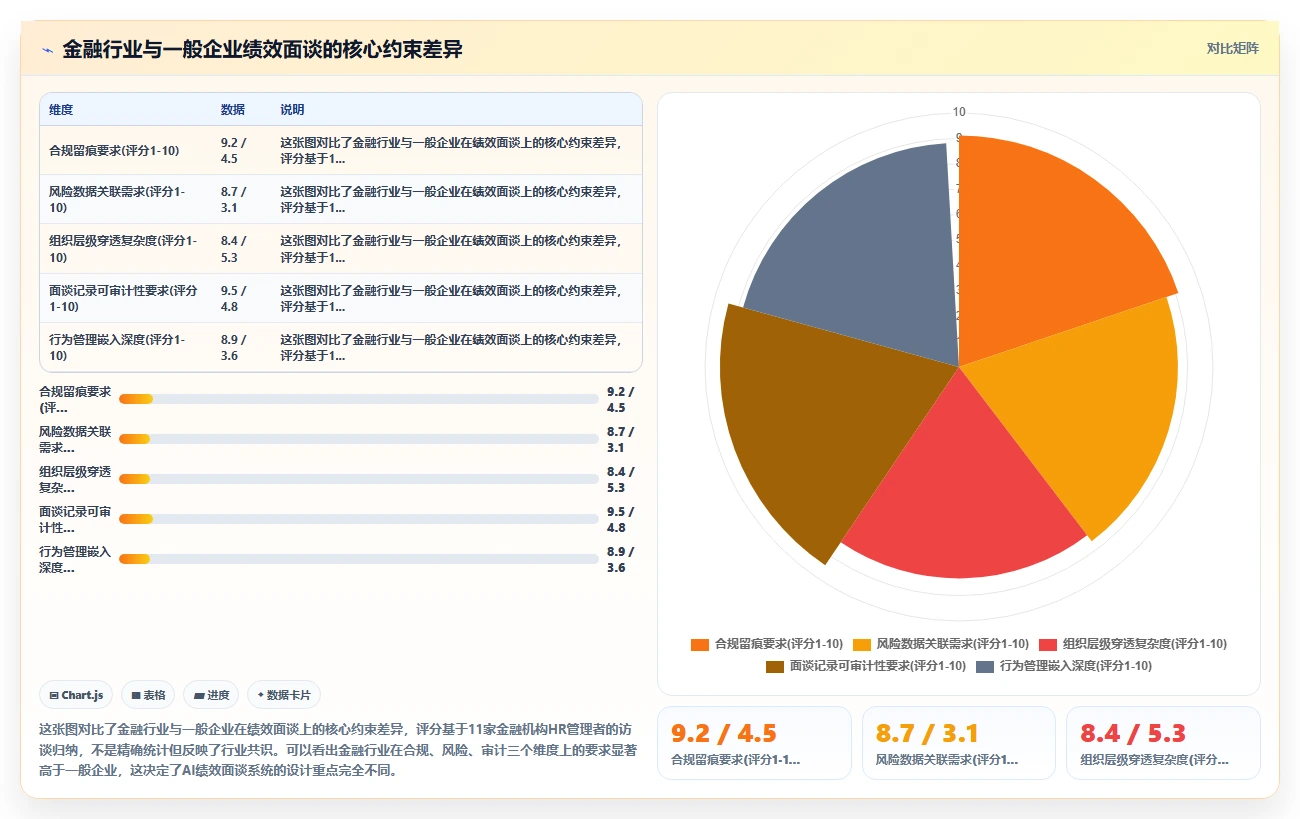Toggle 合规留痕要求 legend color swatch
Viewport: 1300px width, 819px height.
(x=700, y=644)
